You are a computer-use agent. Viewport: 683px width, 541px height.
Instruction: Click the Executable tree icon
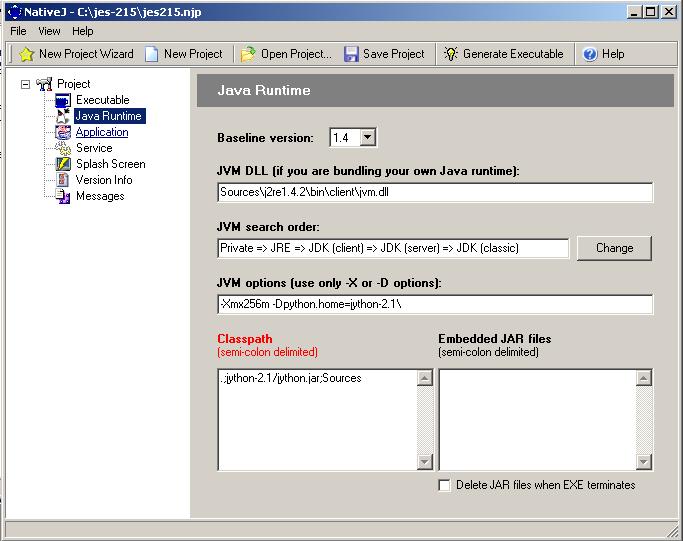pyautogui.click(x=63, y=100)
